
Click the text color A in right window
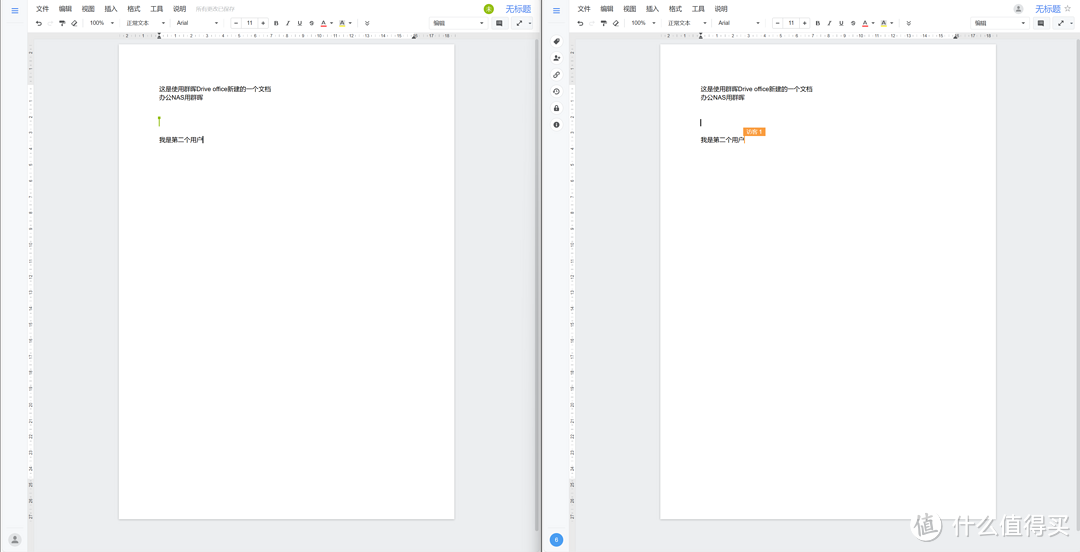pyautogui.click(x=865, y=23)
